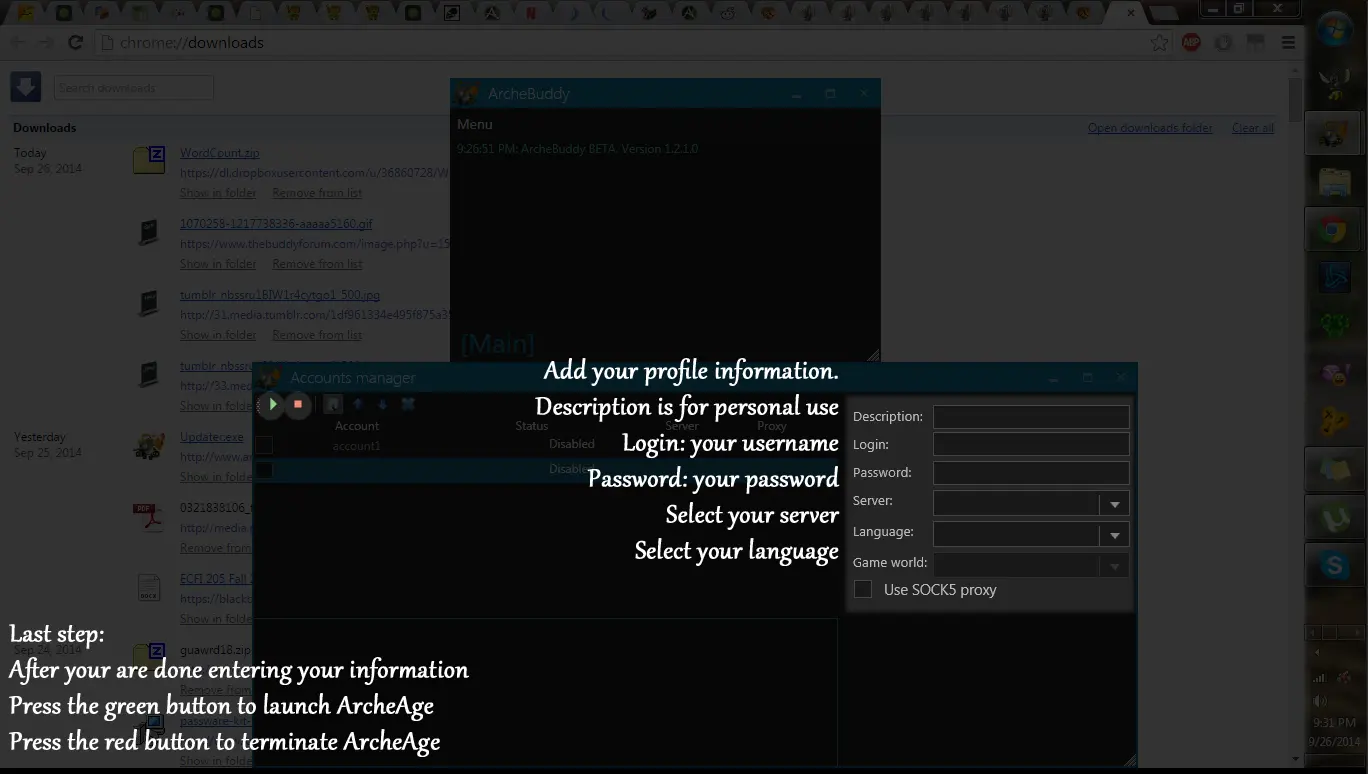1368x774 pixels.
Task: Click the uTorrent taskbar icon
Action: (x=1334, y=518)
